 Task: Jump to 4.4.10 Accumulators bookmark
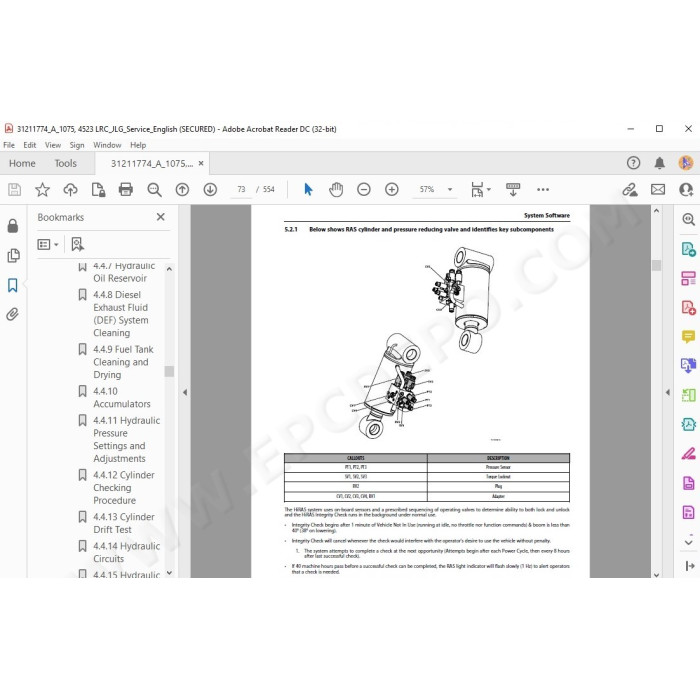(x=121, y=397)
